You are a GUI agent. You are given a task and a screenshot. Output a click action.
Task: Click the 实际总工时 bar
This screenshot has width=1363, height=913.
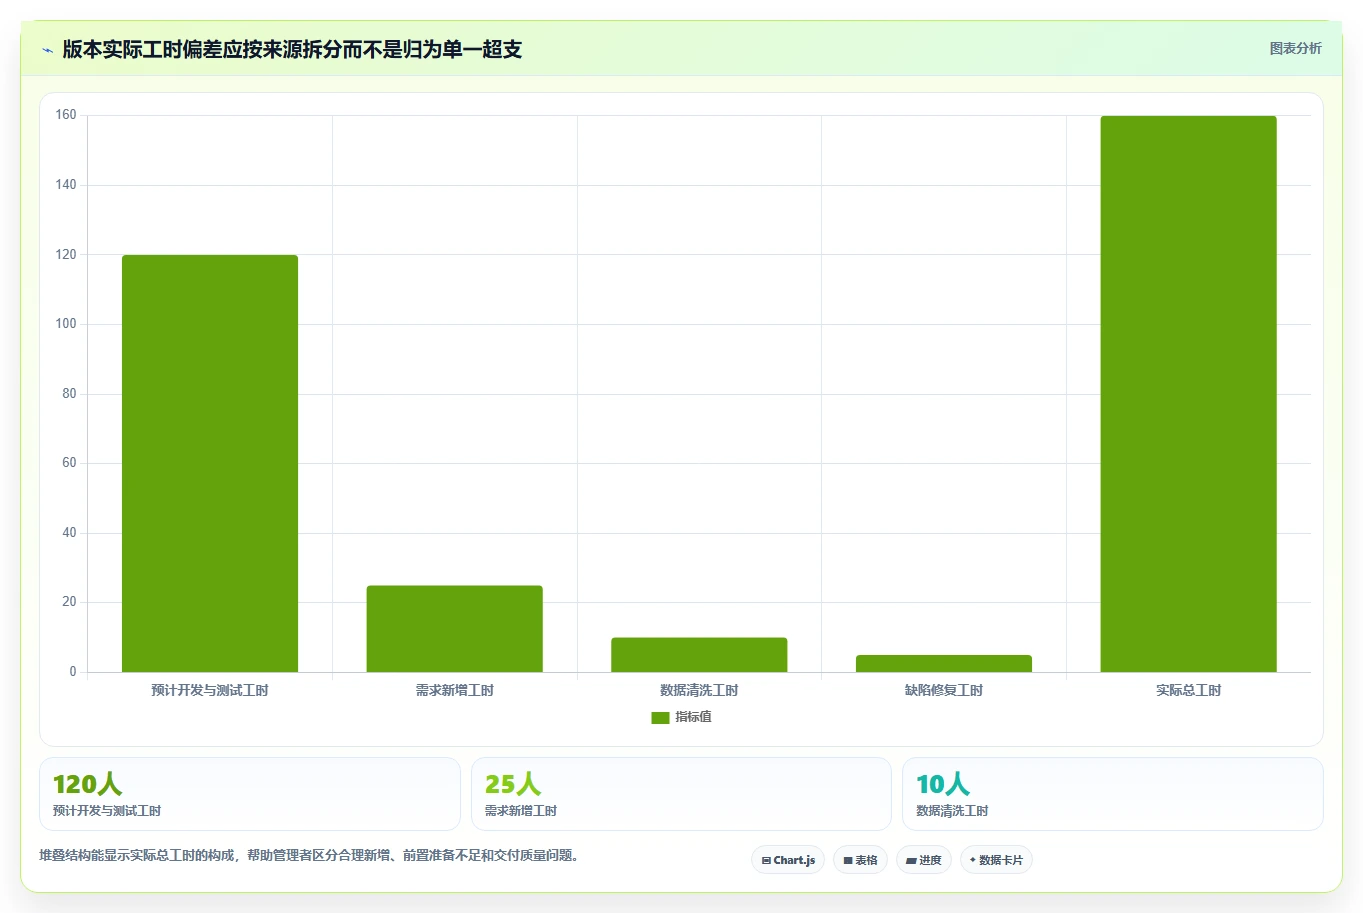(x=1189, y=394)
